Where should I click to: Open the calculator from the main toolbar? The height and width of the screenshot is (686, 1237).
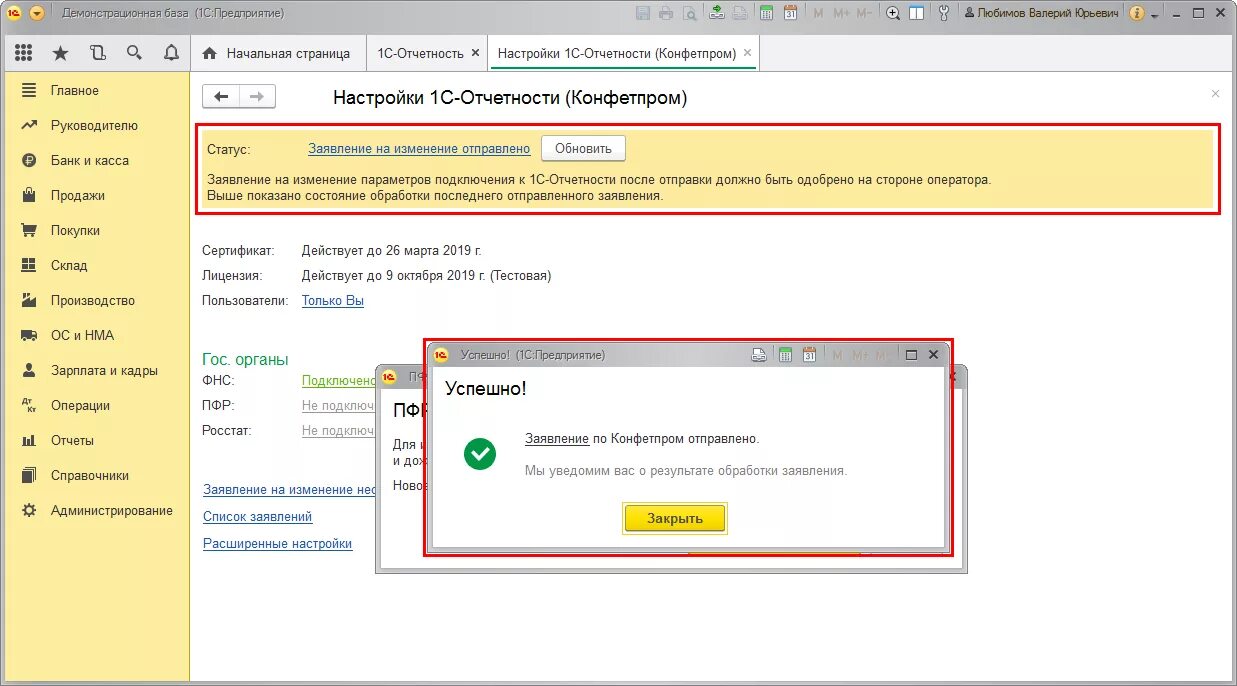coord(767,13)
